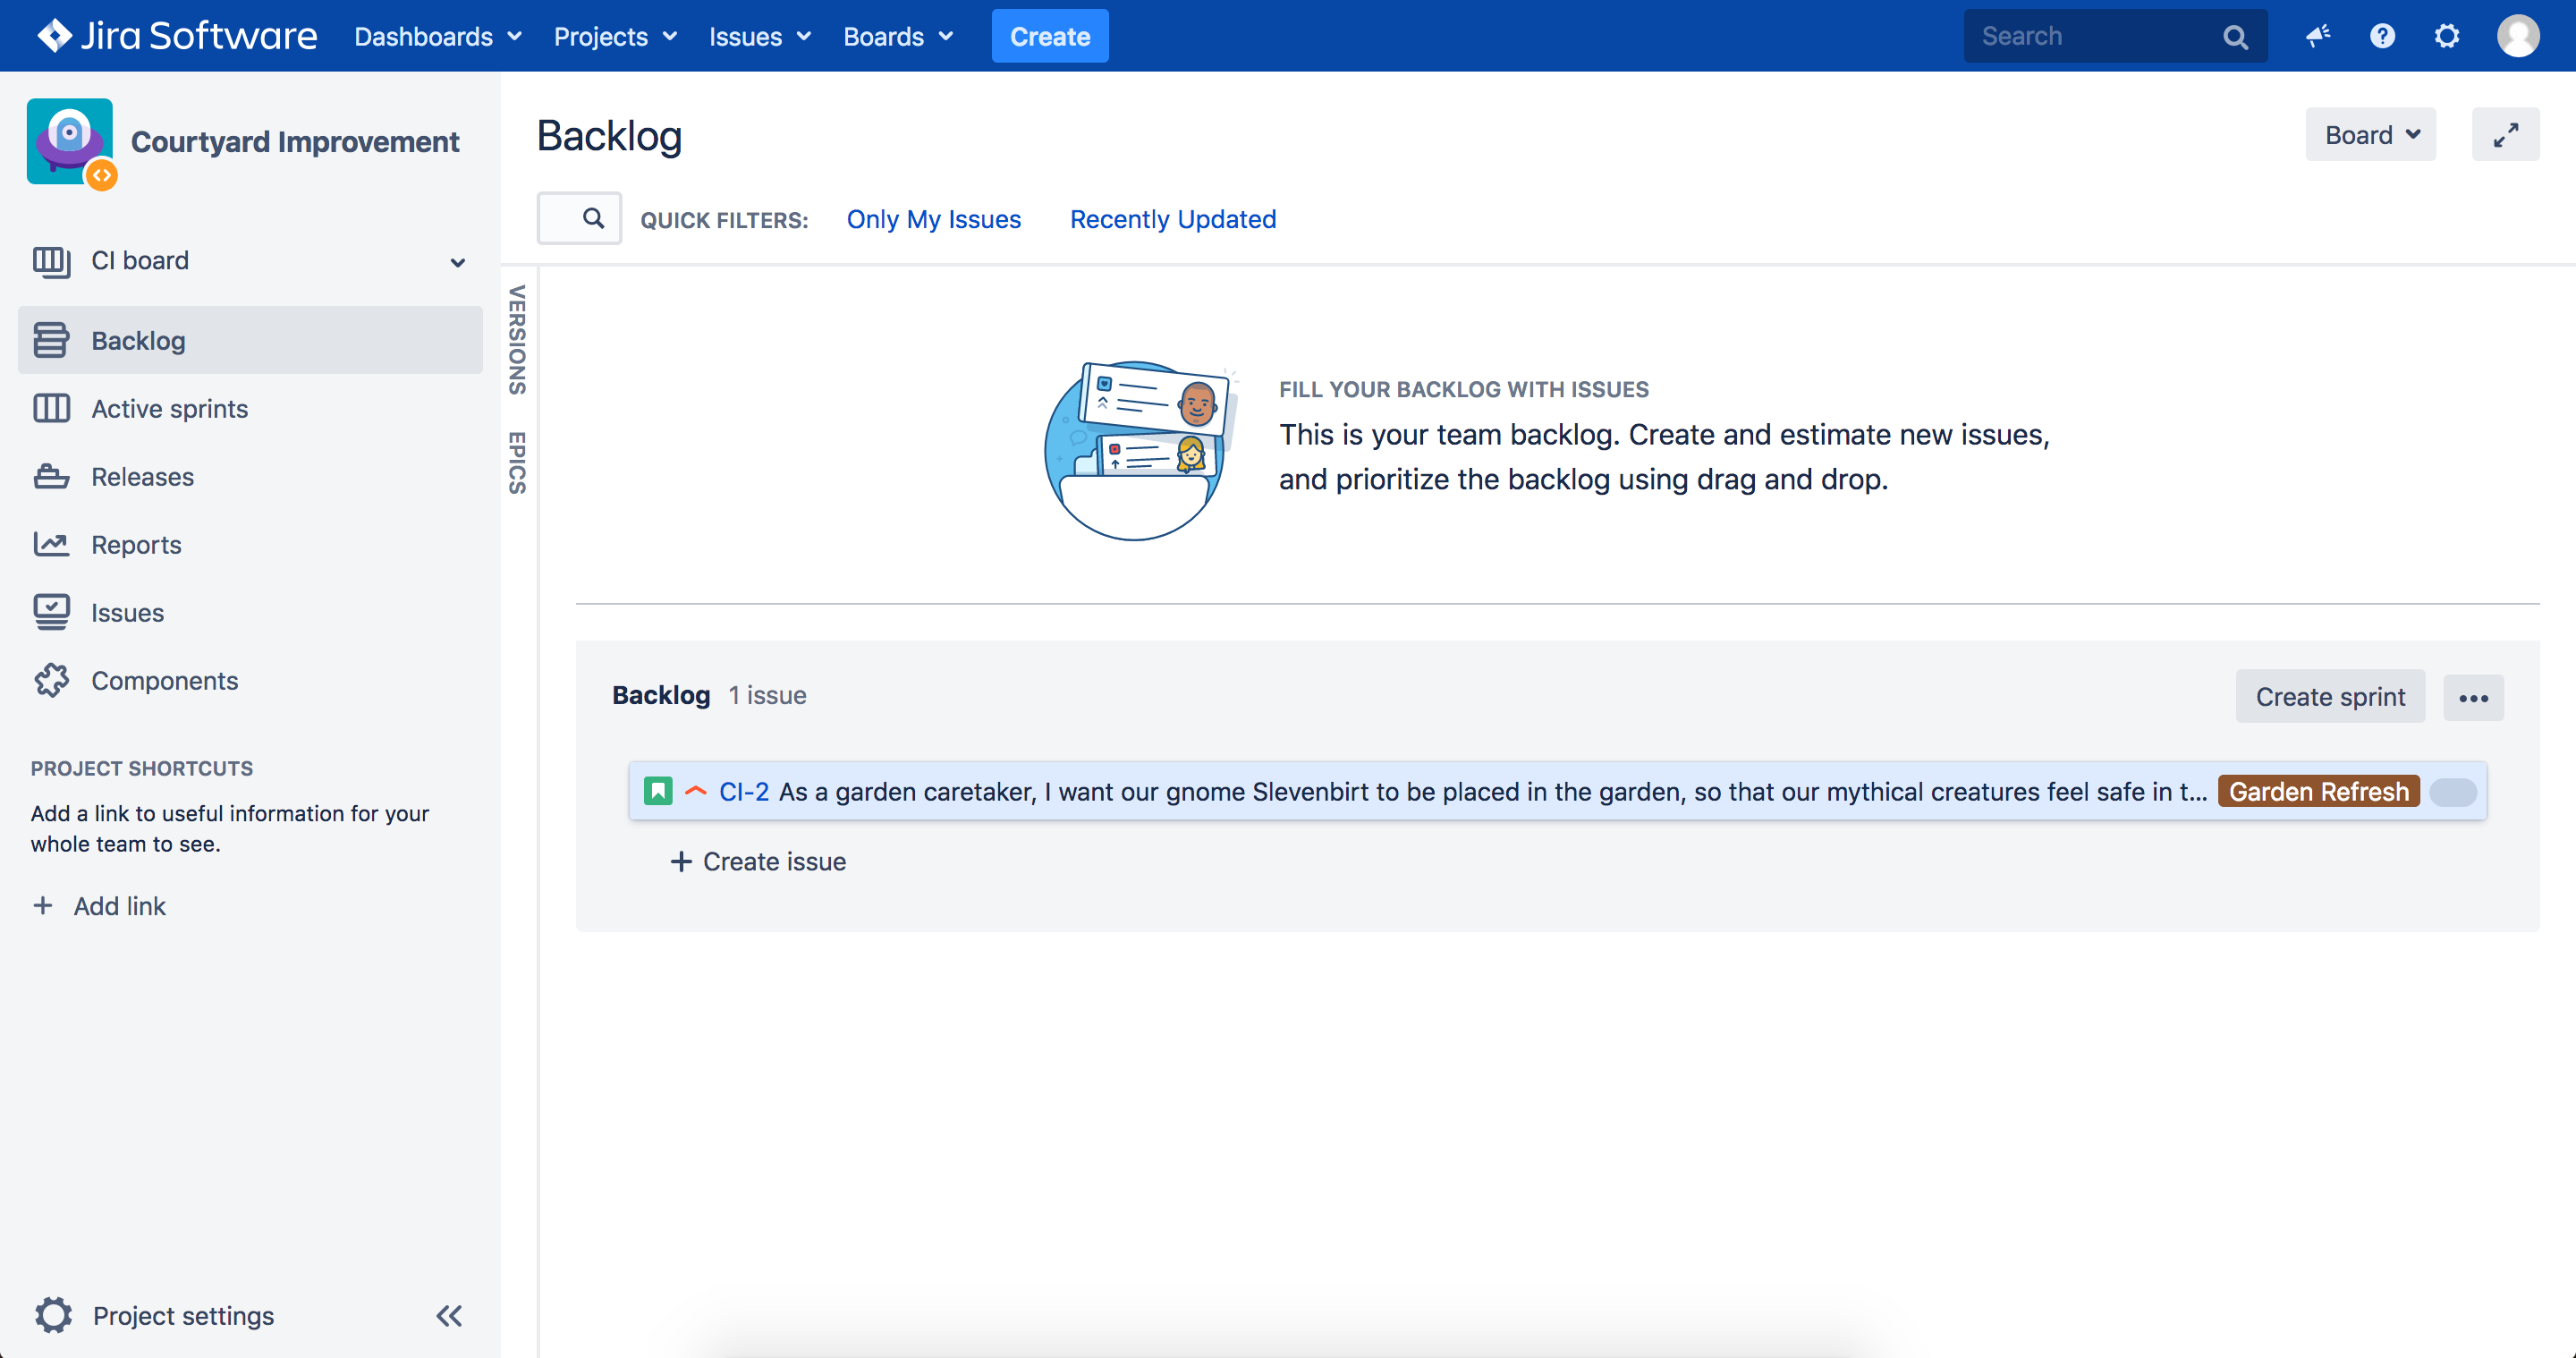This screenshot has width=2576, height=1358.
Task: Toggle the Only My Issues quick filter
Action: coord(933,219)
